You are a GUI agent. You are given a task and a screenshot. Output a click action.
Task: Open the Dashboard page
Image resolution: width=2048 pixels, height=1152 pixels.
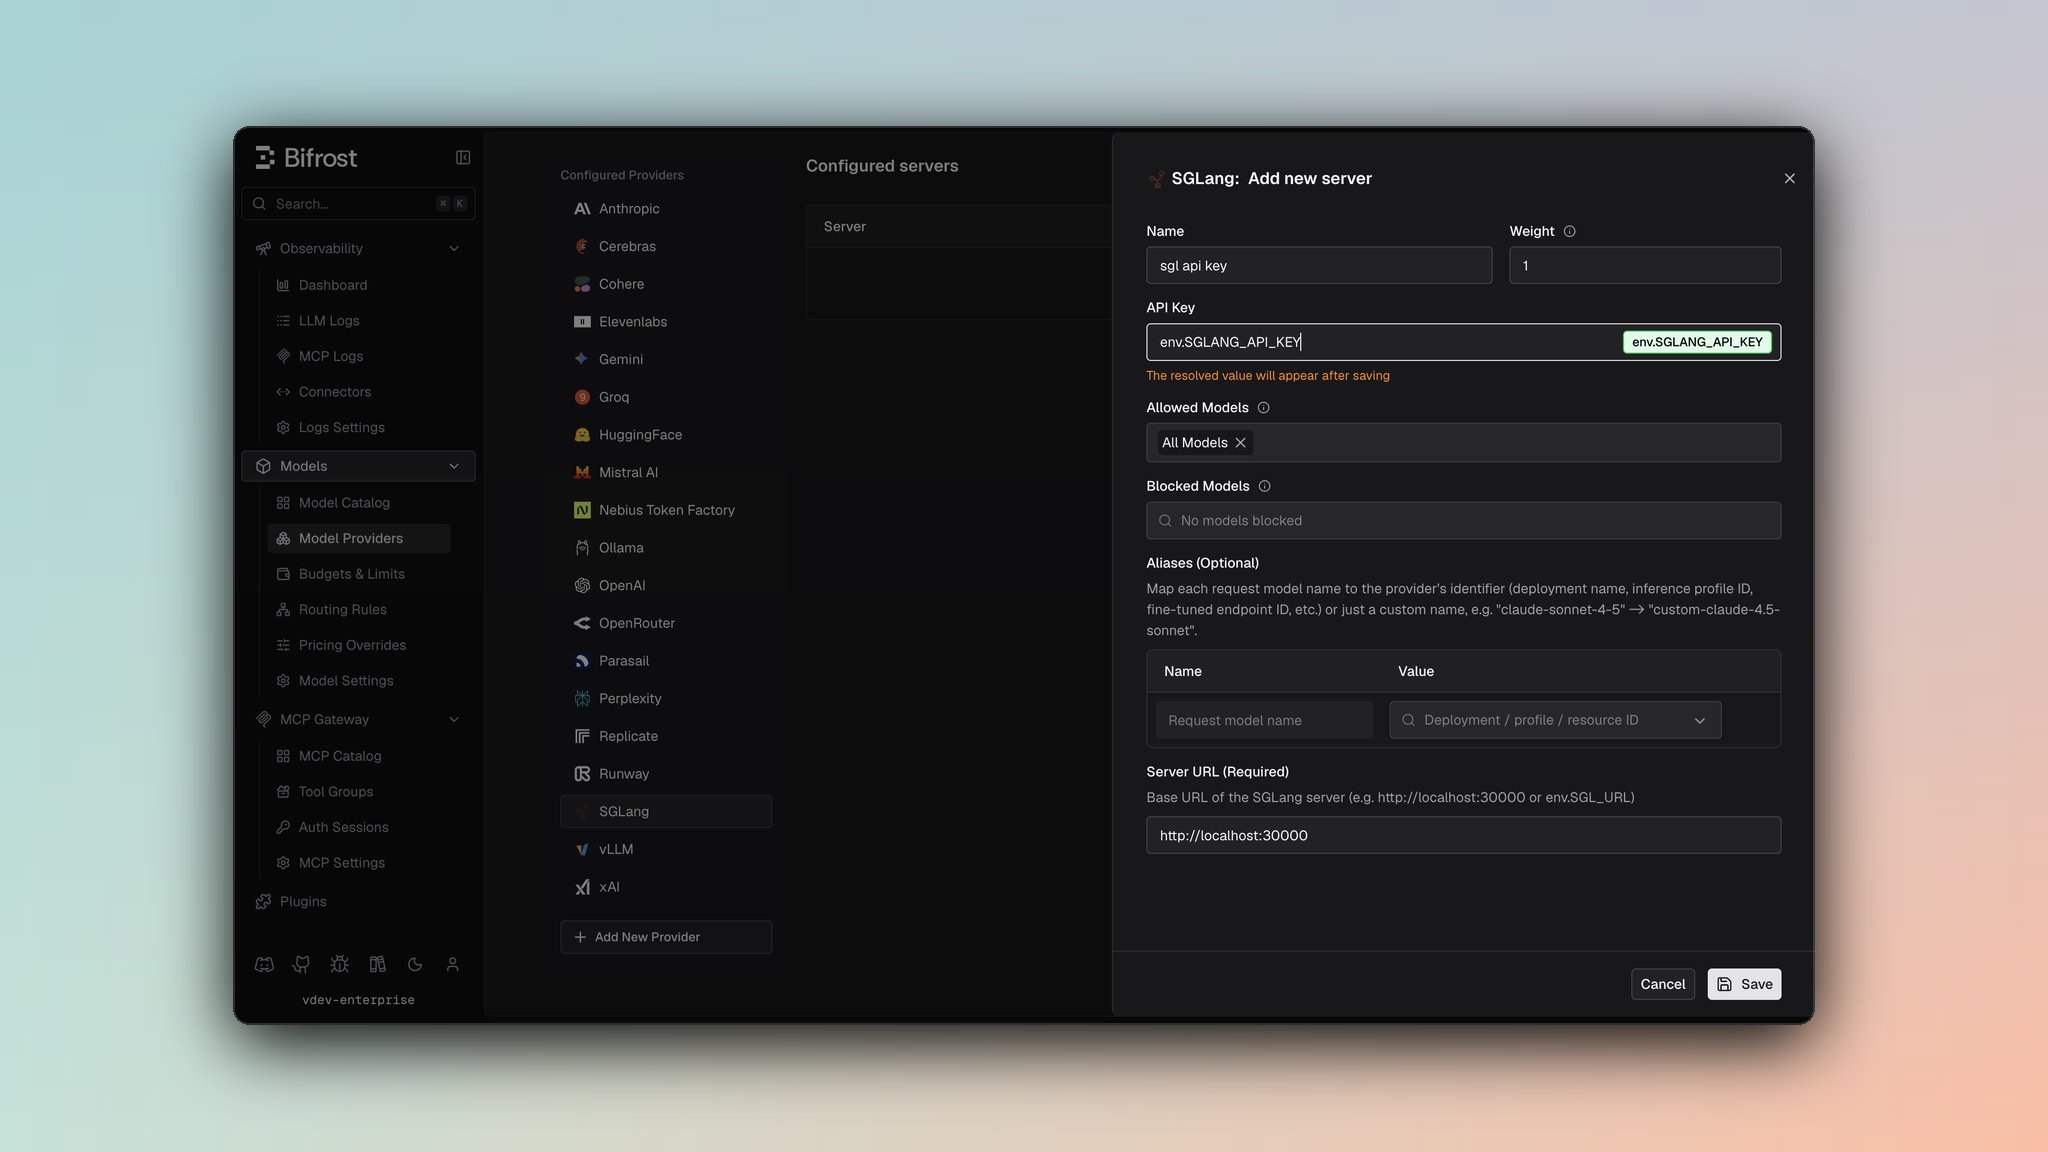(358, 285)
